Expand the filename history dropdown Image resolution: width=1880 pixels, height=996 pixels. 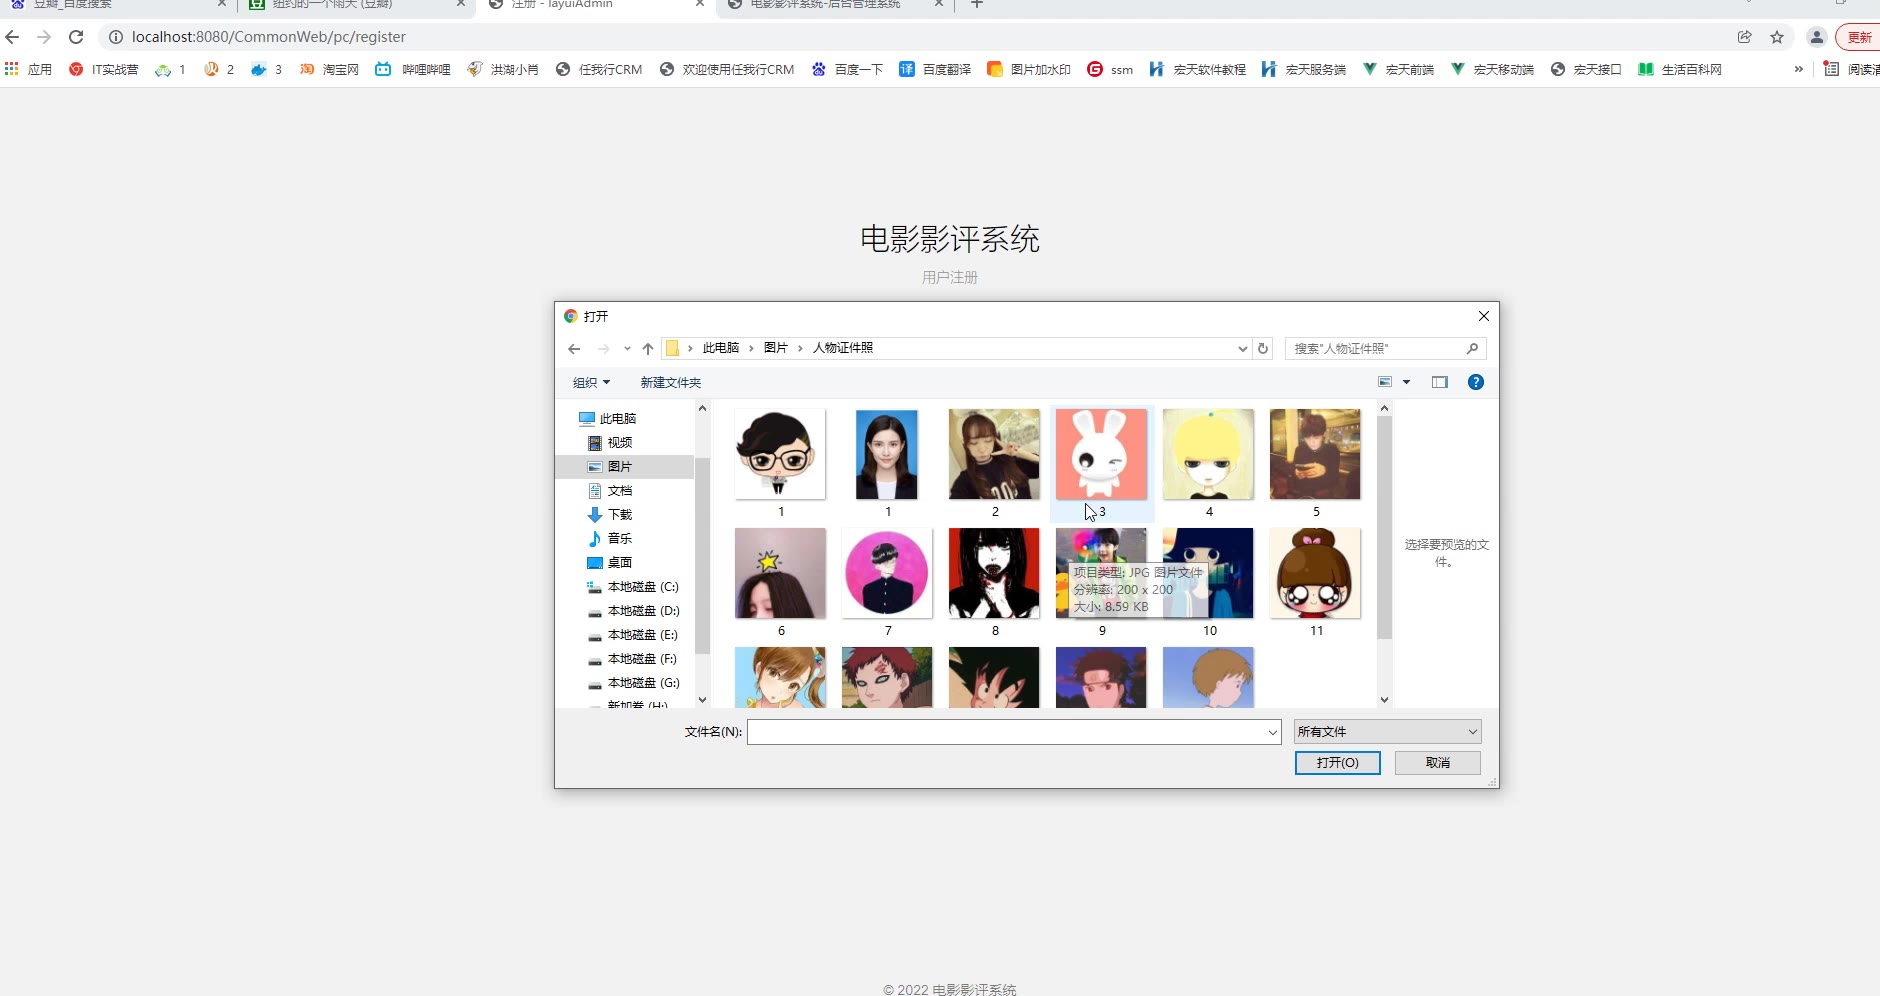pyautogui.click(x=1273, y=732)
